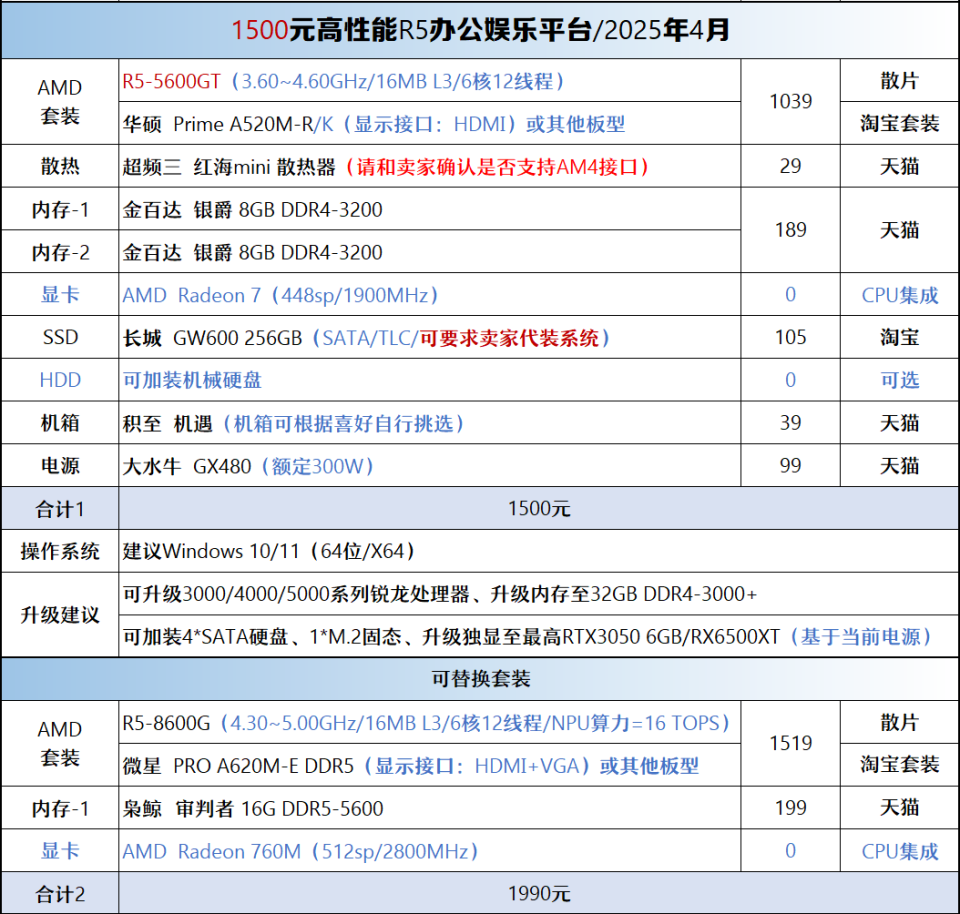Click the 华硕 Prime A520M-R/K motherboard cell
960x914 pixels.
tap(430, 124)
